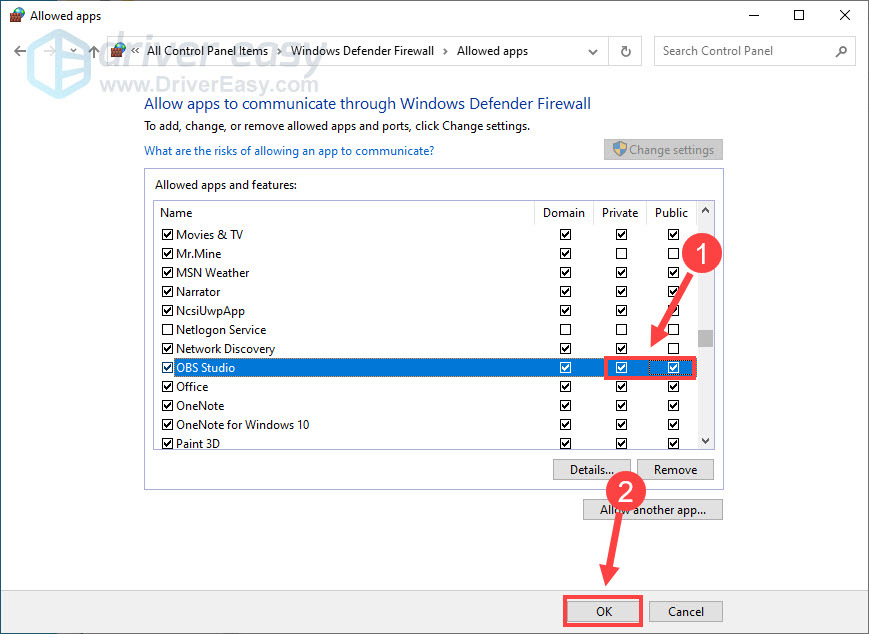The height and width of the screenshot is (634, 869).
Task: Uncheck Private for OneNote for Windows 10
Action: coord(621,425)
